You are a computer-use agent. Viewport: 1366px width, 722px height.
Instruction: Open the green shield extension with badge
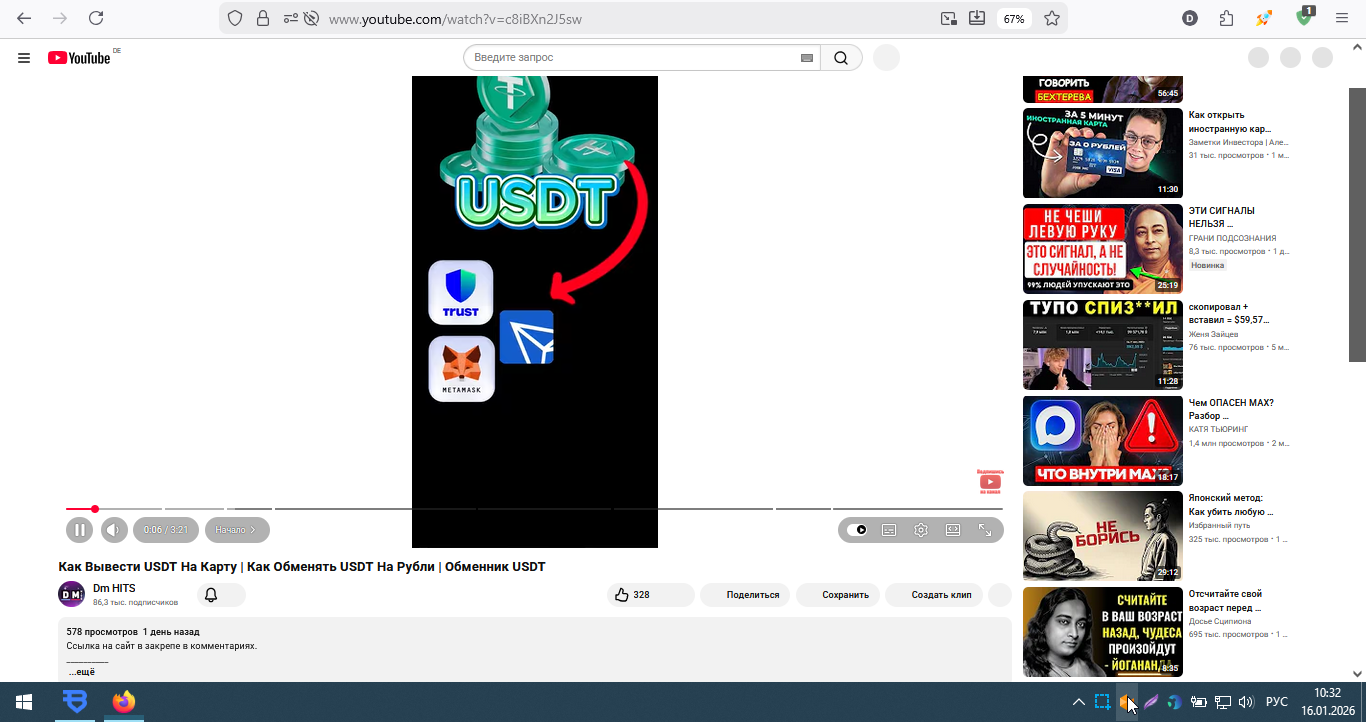(x=1305, y=16)
